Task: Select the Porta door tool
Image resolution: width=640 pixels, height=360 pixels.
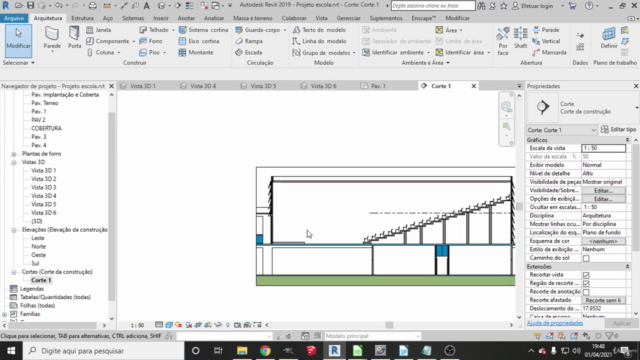Action: pyautogui.click(x=74, y=38)
